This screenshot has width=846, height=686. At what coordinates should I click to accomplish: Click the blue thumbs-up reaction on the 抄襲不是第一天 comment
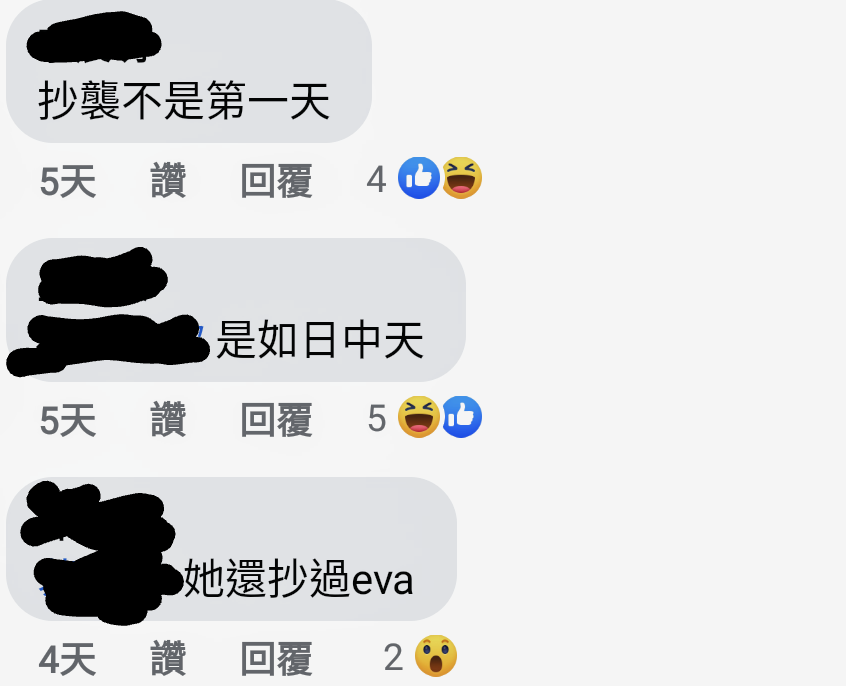(419, 178)
